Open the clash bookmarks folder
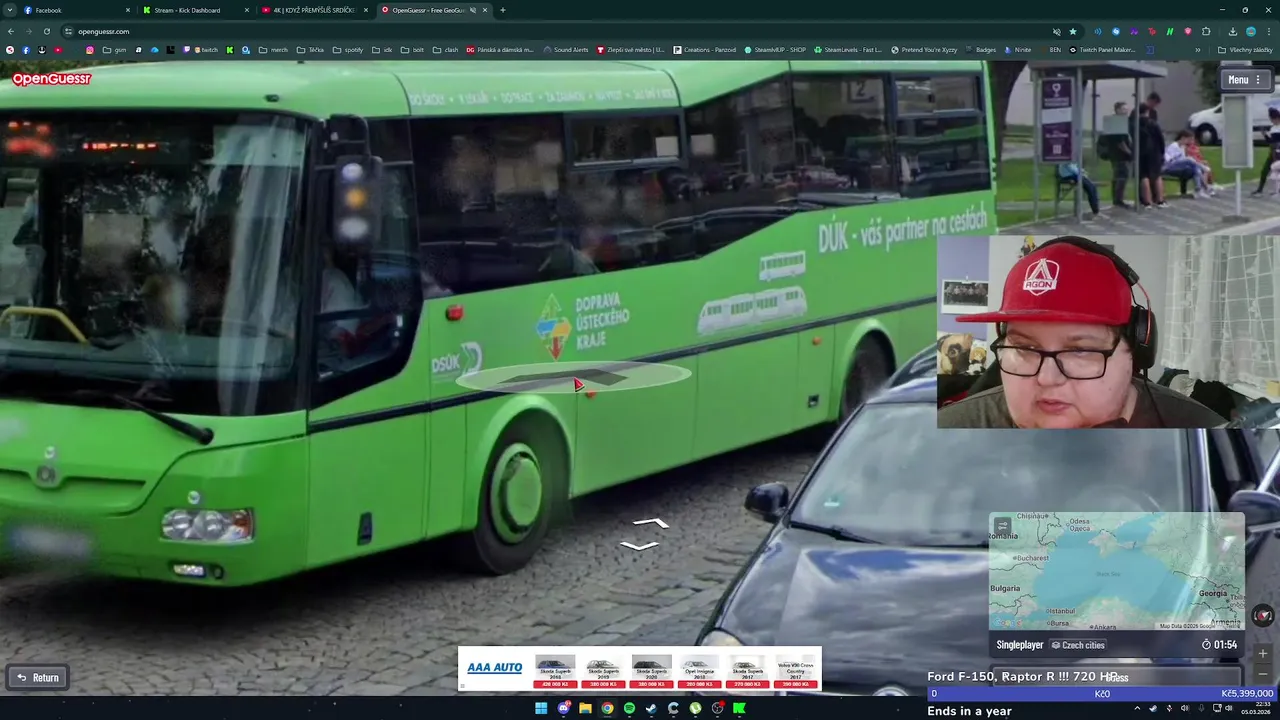Viewport: 1280px width, 720px height. point(446,49)
